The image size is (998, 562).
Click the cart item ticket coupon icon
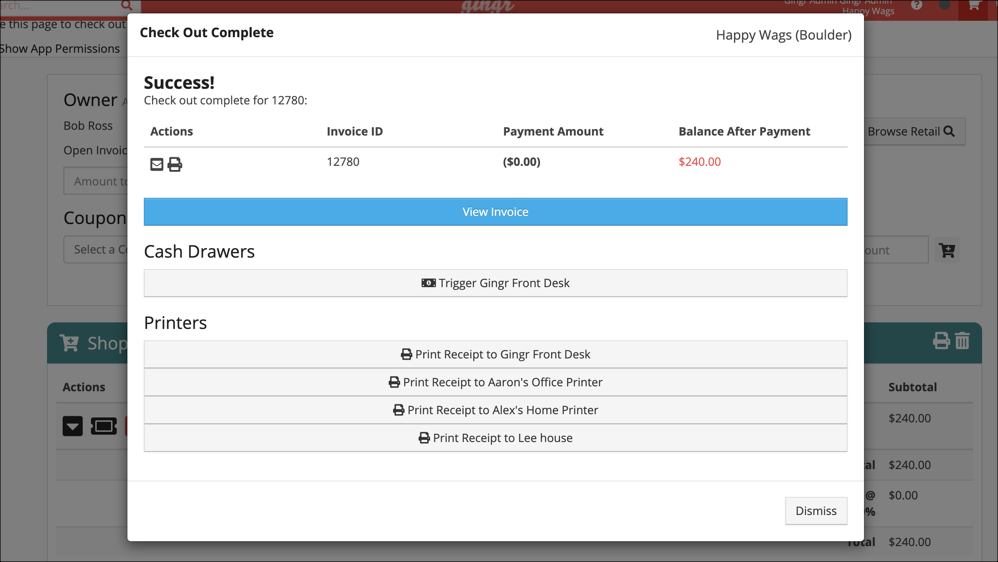pyautogui.click(x=104, y=426)
